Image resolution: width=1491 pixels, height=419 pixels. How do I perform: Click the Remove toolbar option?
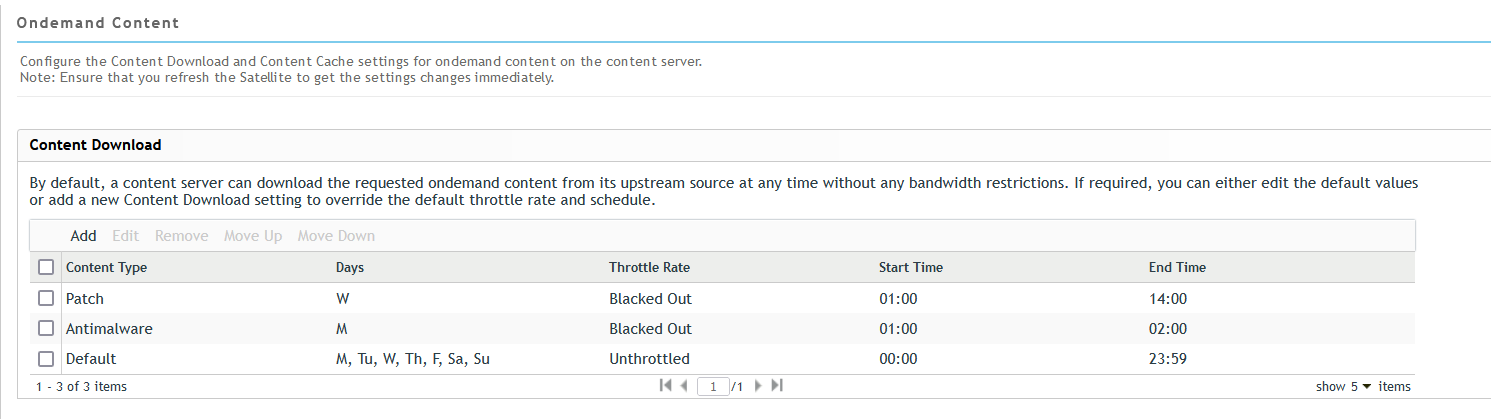pyautogui.click(x=181, y=236)
